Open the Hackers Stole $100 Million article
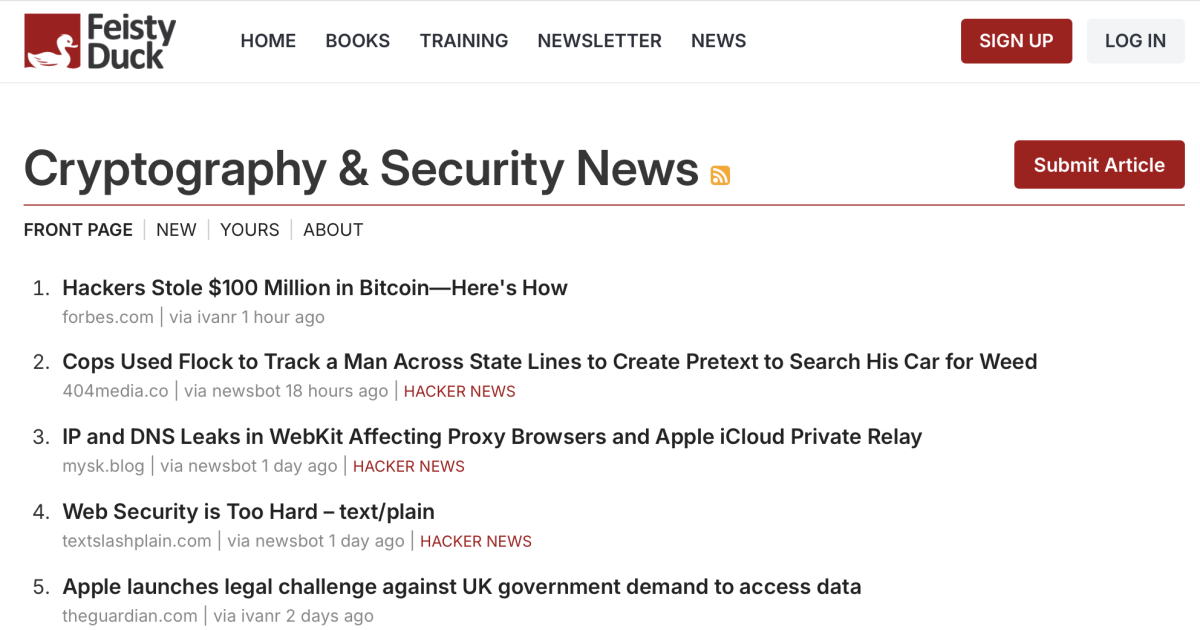 coord(315,288)
